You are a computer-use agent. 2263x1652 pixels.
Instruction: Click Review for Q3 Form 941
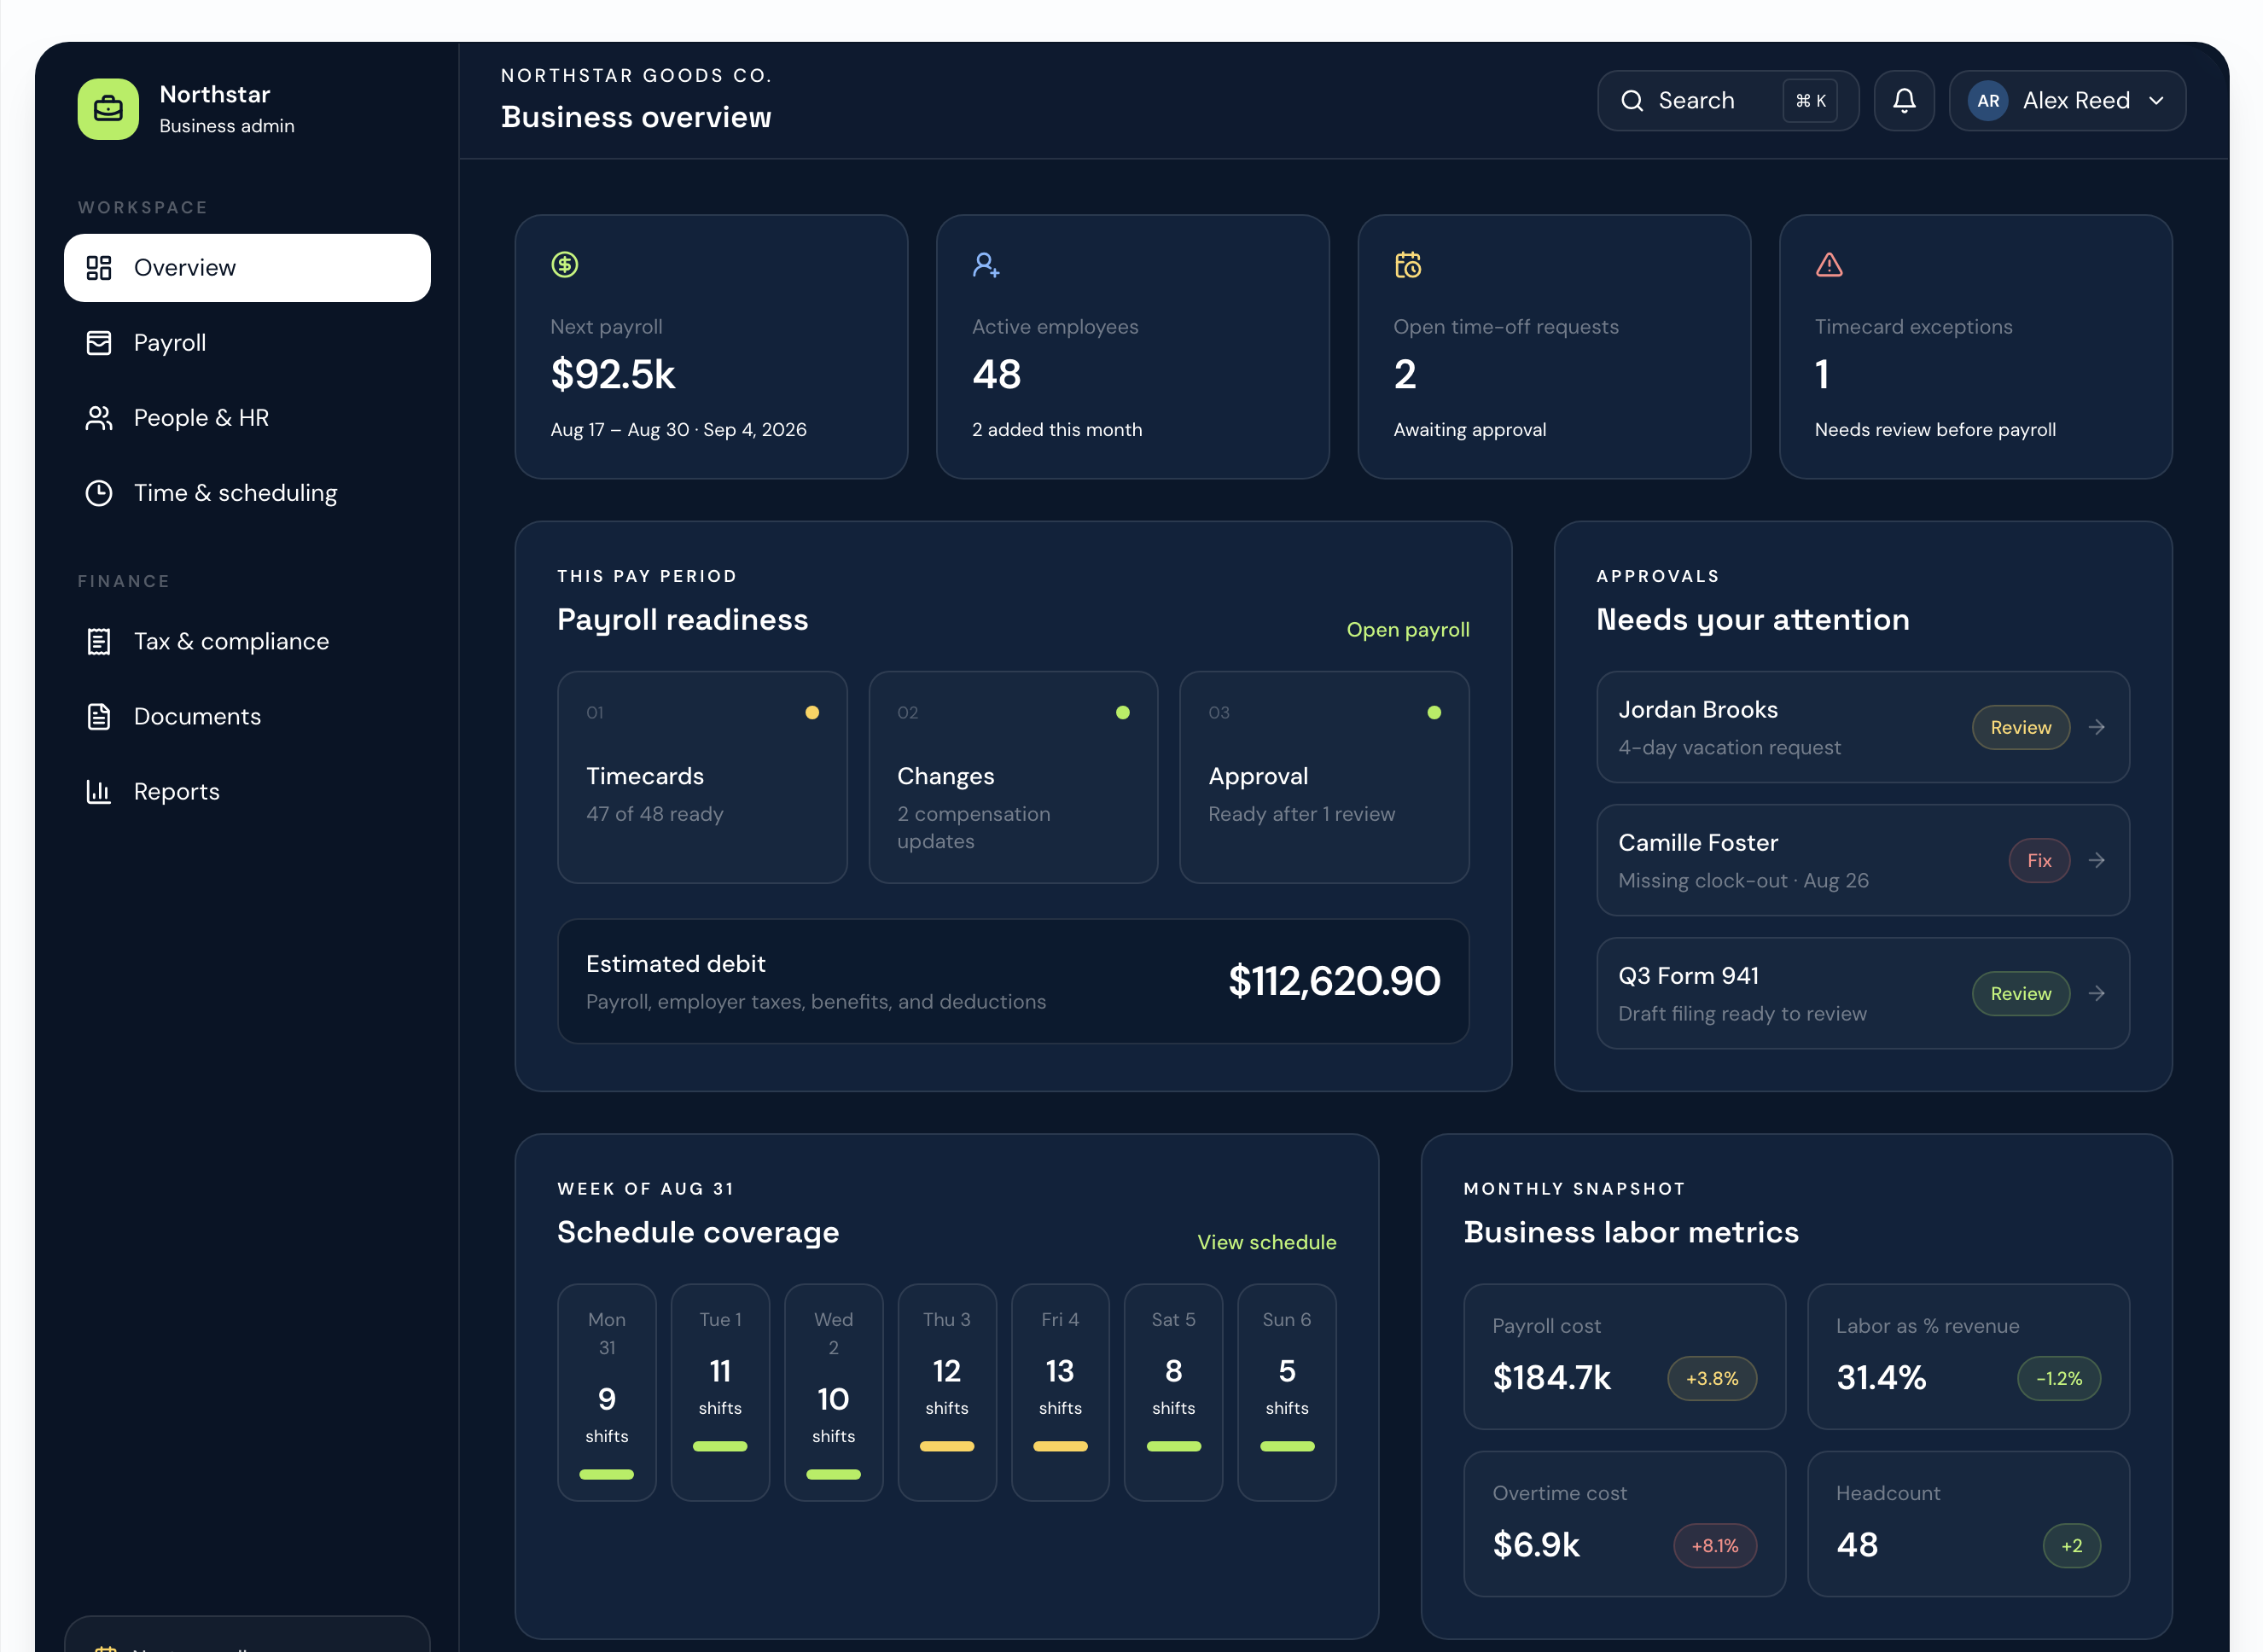2020,993
